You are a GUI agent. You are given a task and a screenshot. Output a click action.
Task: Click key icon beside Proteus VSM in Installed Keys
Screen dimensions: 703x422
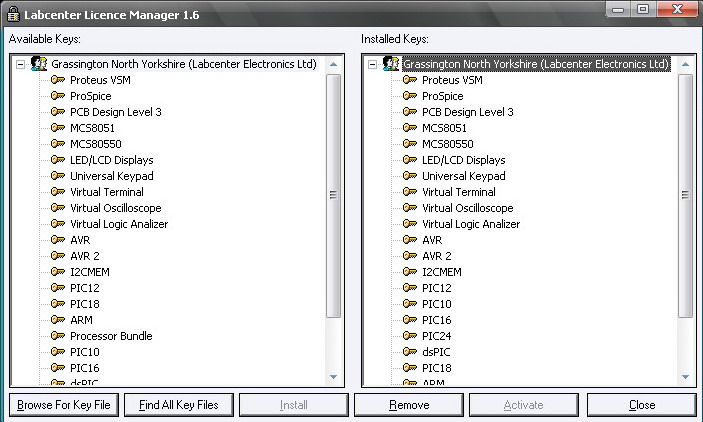coord(410,80)
